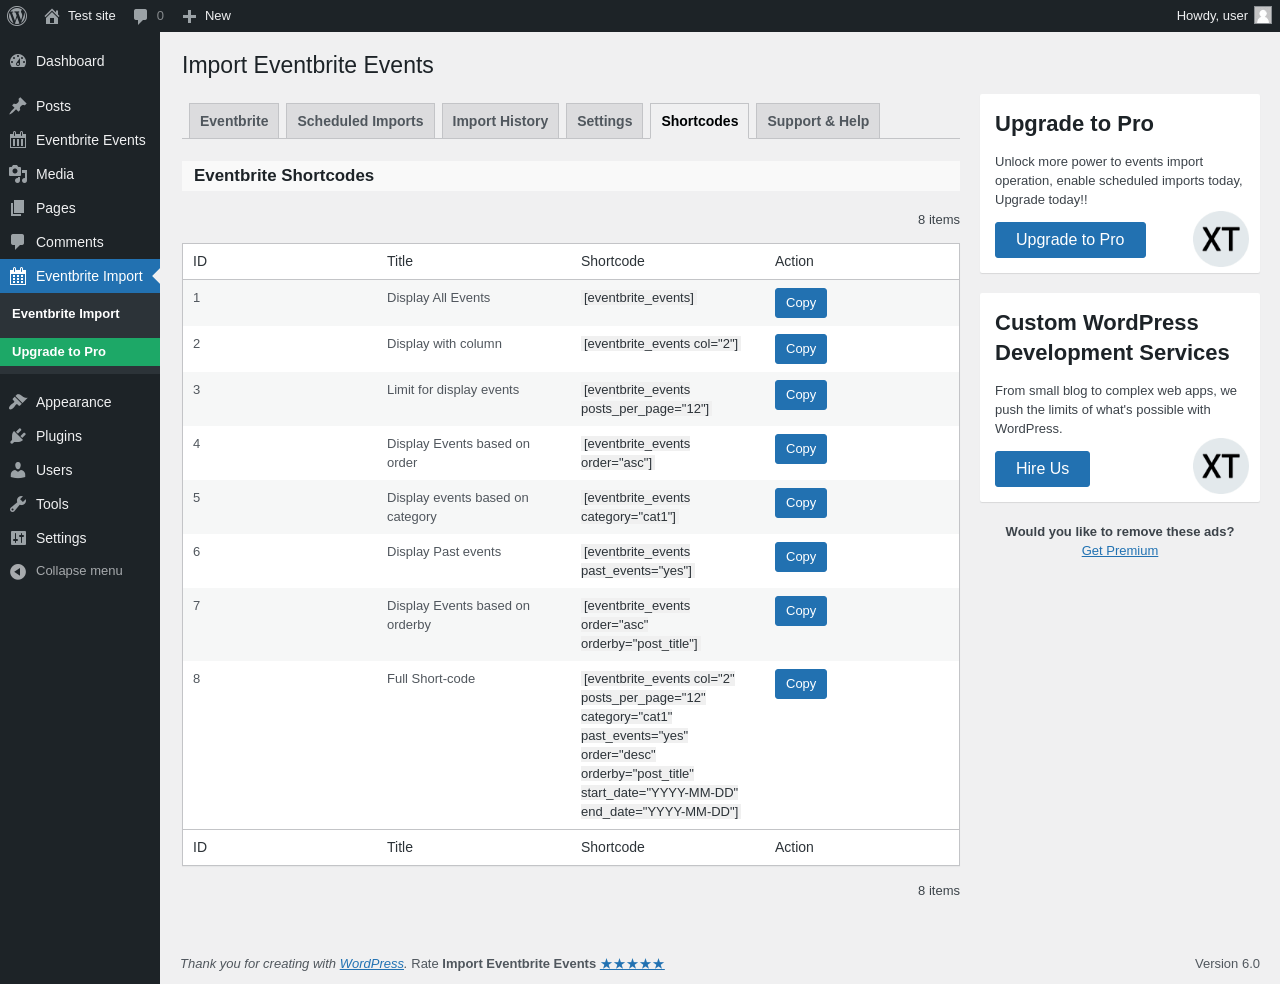
Task: Copy the Full Short-code shortcode
Action: 801,684
